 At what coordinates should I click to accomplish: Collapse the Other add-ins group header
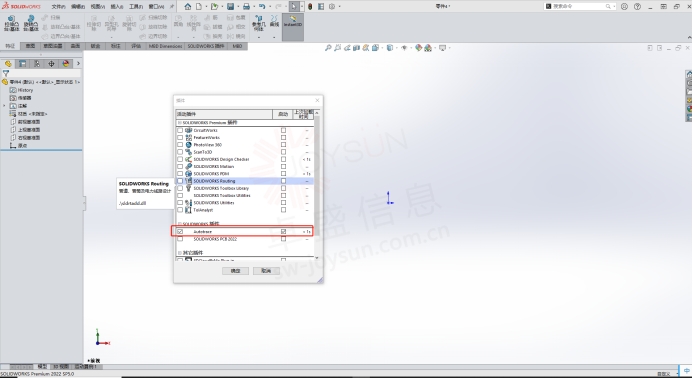click(x=179, y=253)
